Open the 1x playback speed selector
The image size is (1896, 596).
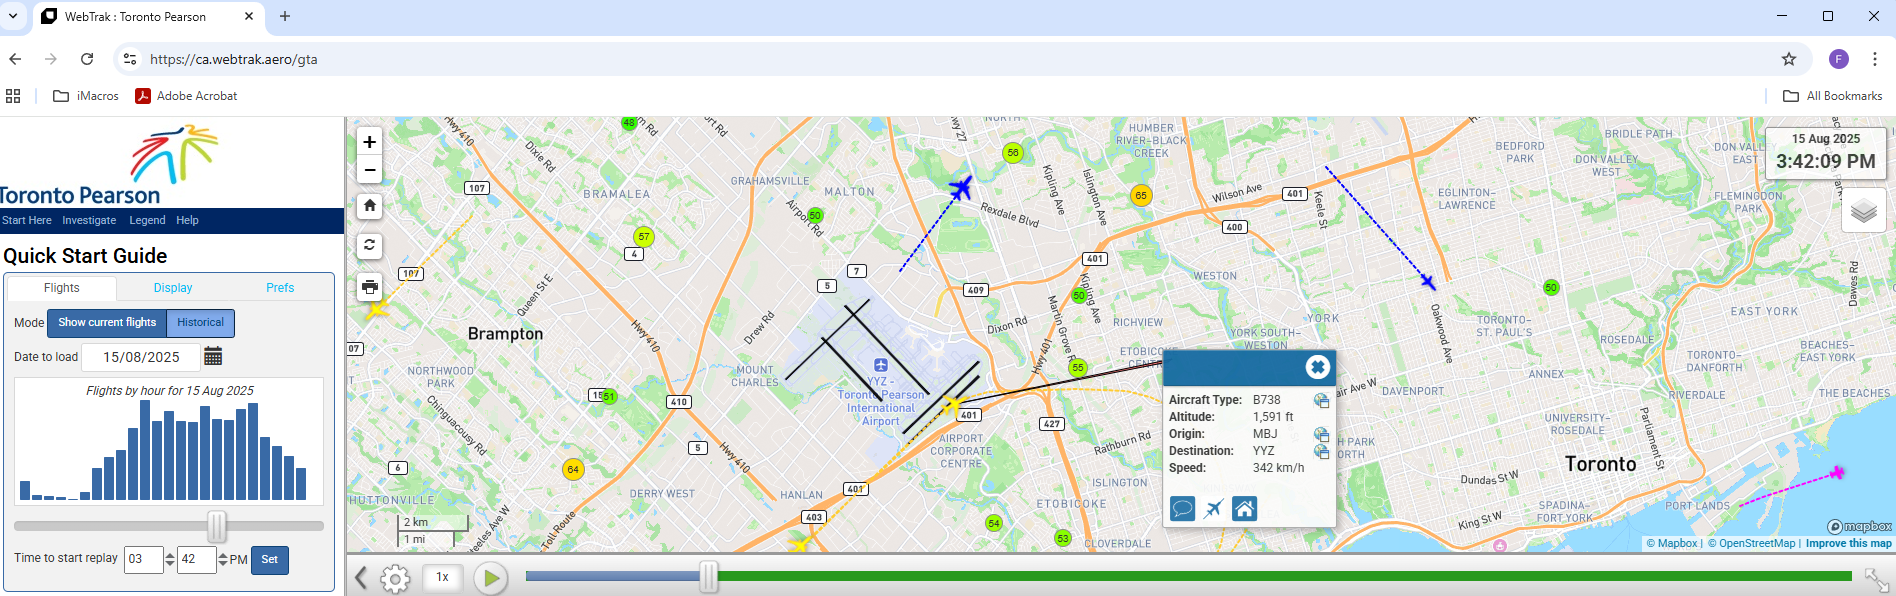pyautogui.click(x=442, y=577)
